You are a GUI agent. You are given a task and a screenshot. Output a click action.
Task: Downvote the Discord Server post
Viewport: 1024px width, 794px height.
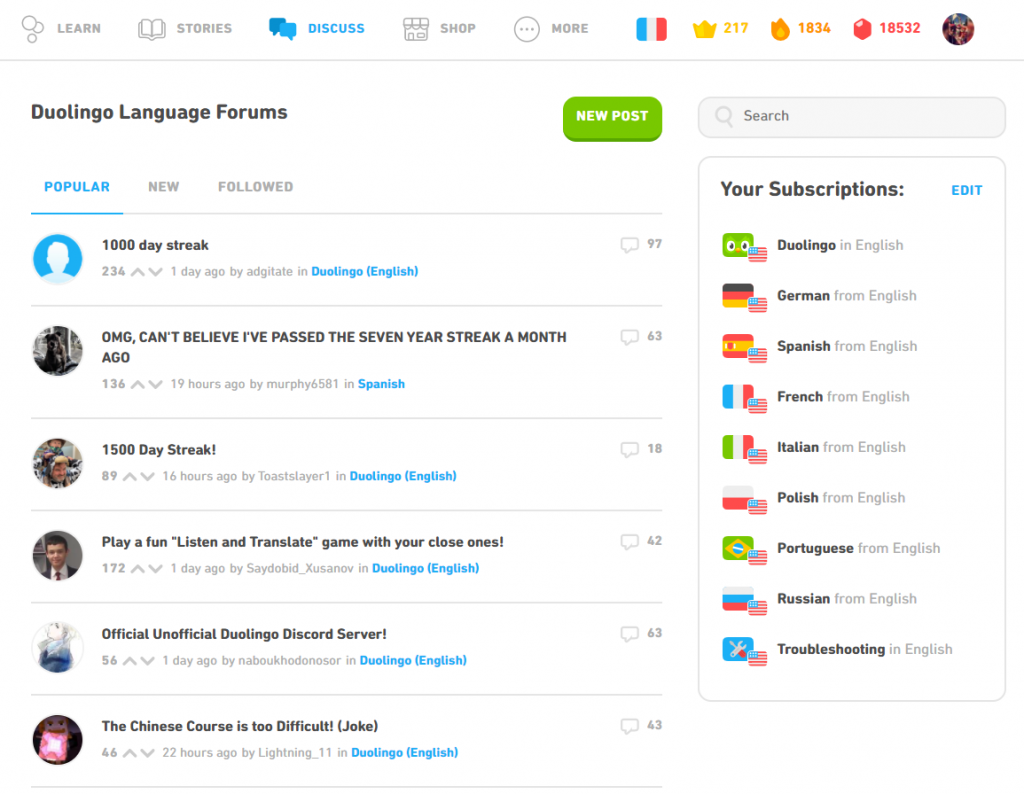click(x=148, y=661)
